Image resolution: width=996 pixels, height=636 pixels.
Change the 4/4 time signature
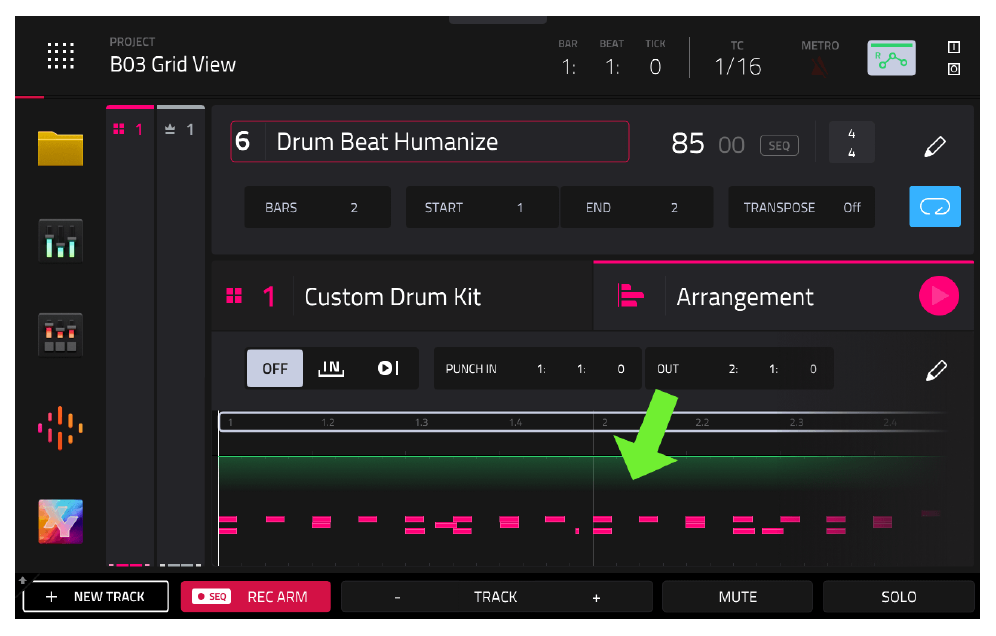point(851,143)
